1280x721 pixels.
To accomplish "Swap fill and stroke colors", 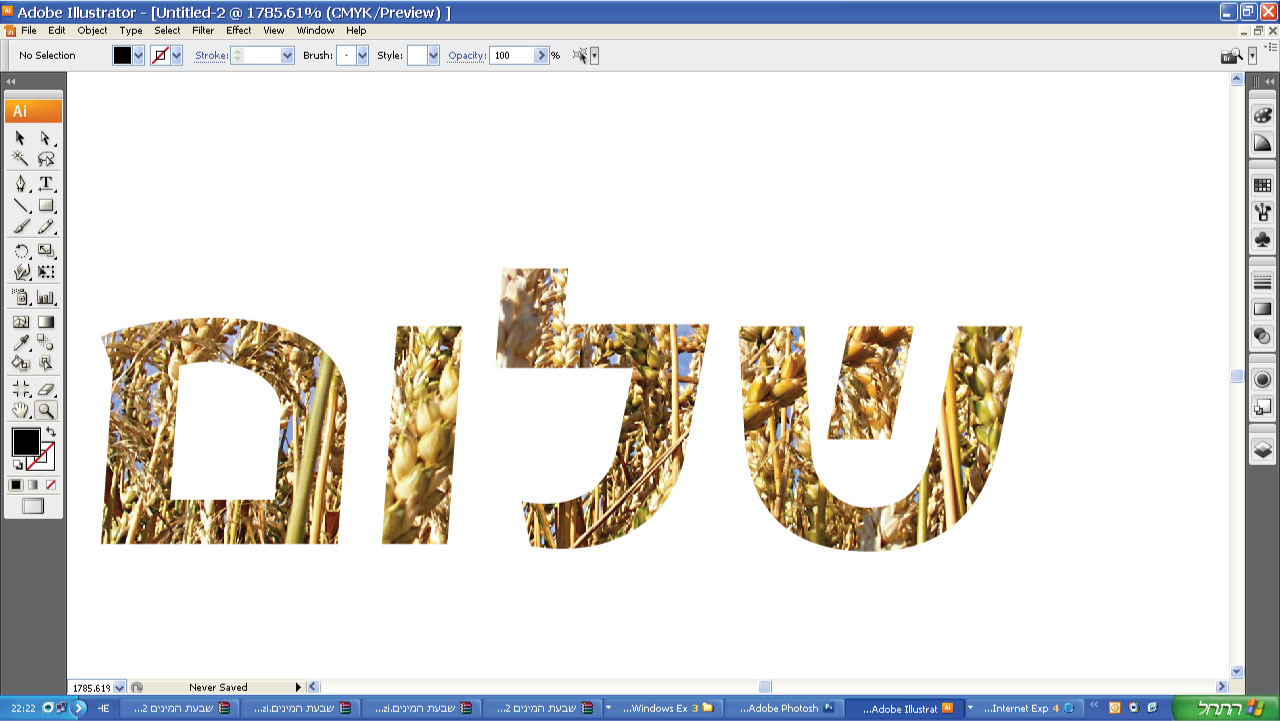I will [x=51, y=432].
